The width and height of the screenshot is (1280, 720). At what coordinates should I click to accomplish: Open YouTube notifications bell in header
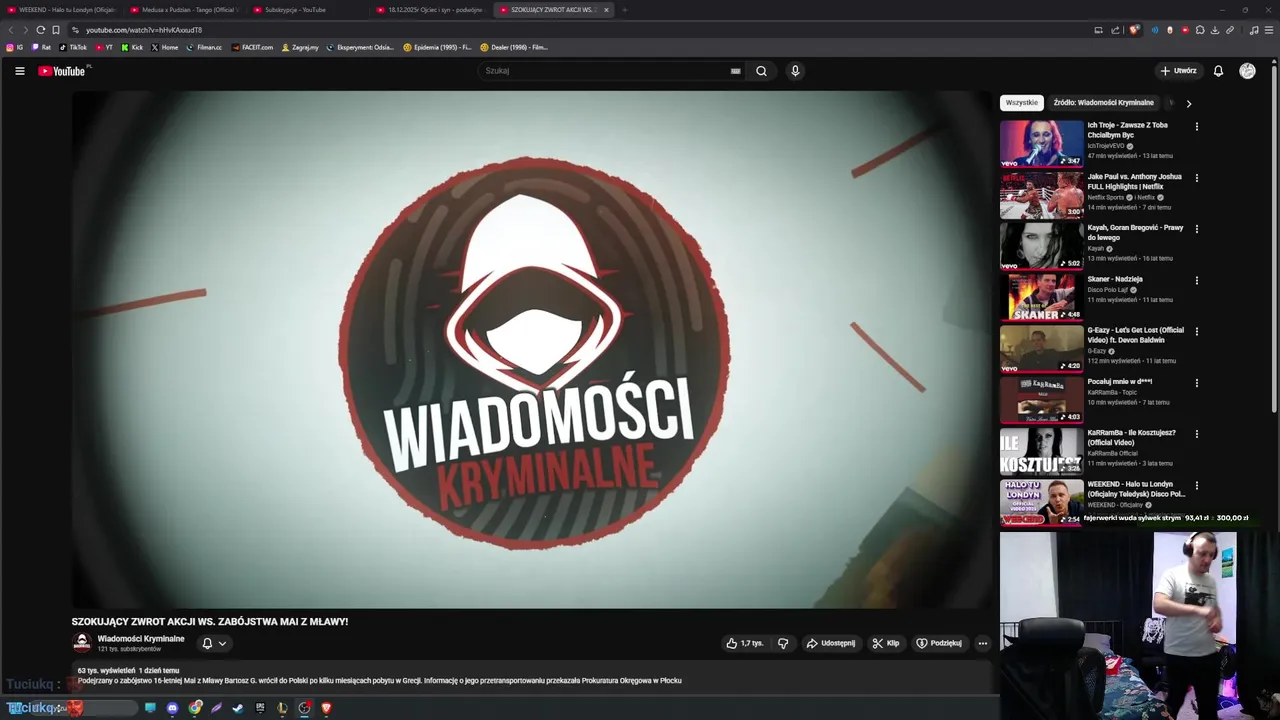pos(1218,71)
